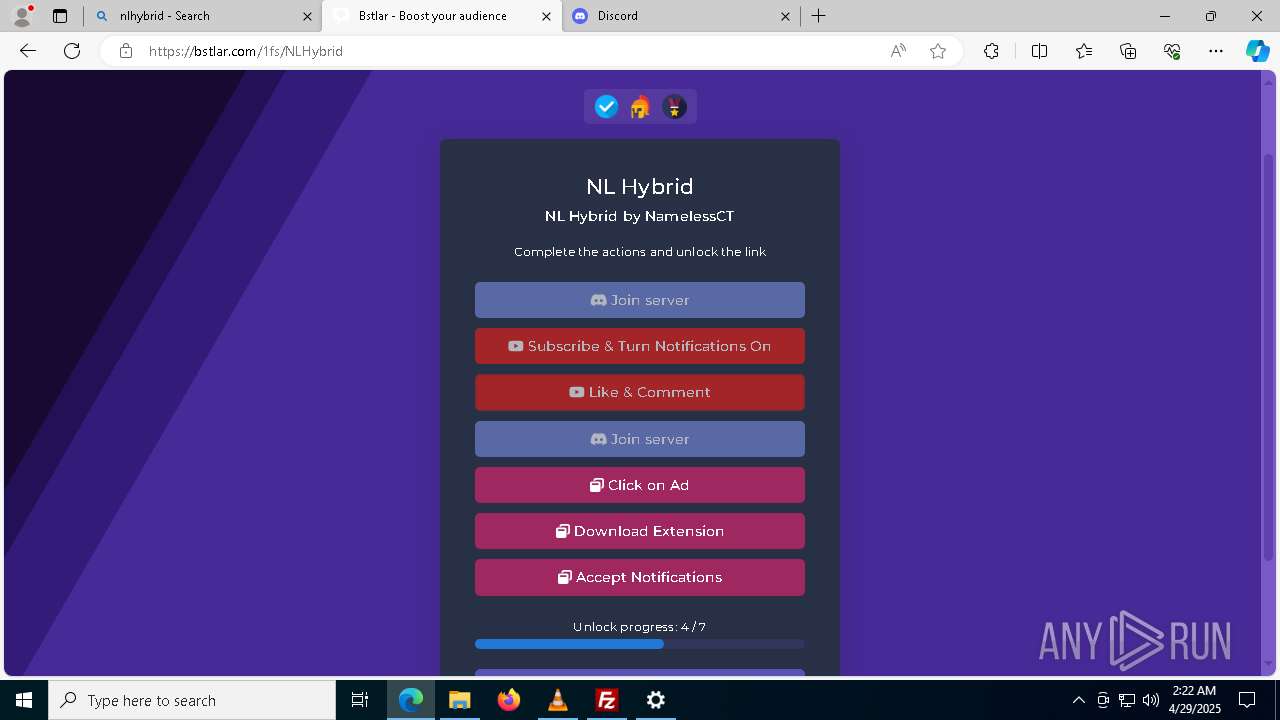Click the medal badge icon
This screenshot has width=1280, height=720.
pyautogui.click(x=674, y=107)
